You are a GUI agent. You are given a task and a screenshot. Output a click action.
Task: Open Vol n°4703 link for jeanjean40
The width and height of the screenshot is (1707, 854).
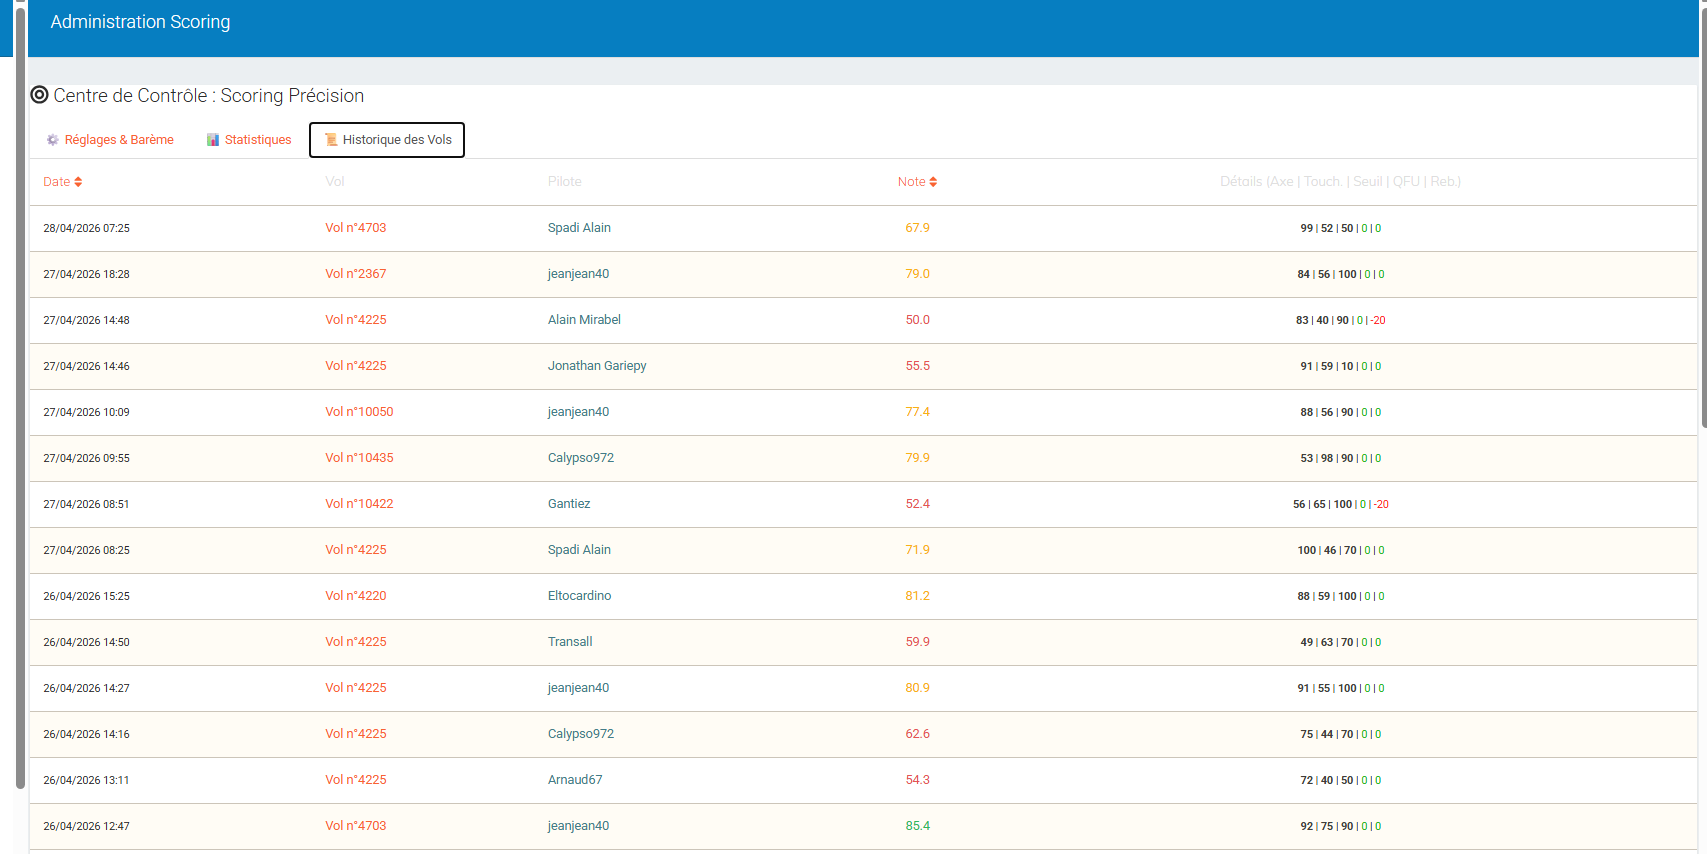pyautogui.click(x=355, y=826)
